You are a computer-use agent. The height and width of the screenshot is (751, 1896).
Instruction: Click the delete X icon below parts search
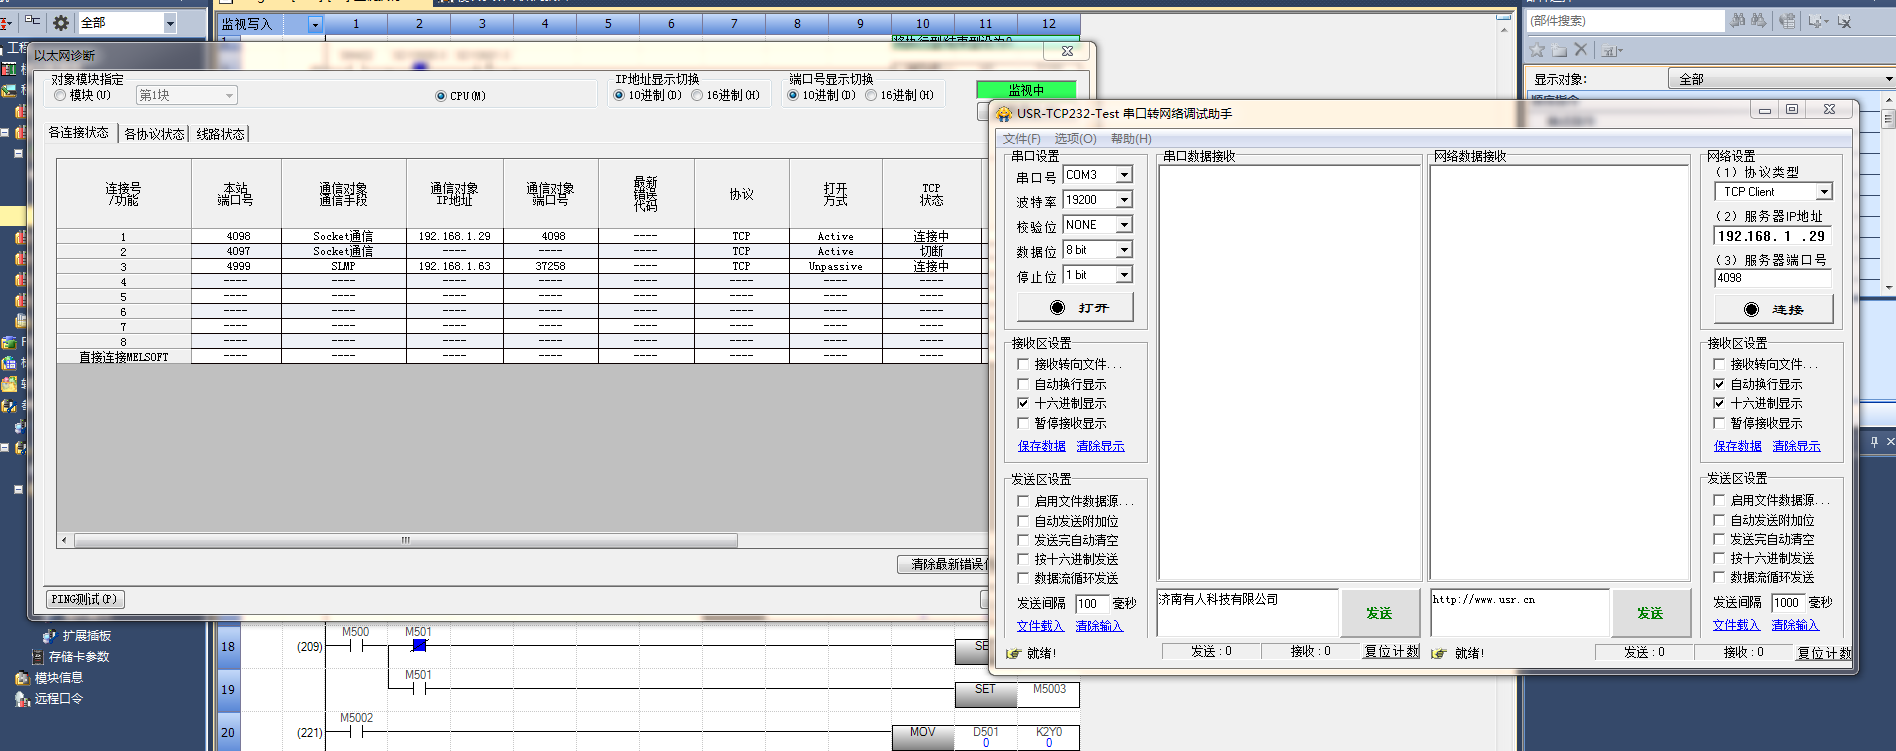click(1581, 50)
